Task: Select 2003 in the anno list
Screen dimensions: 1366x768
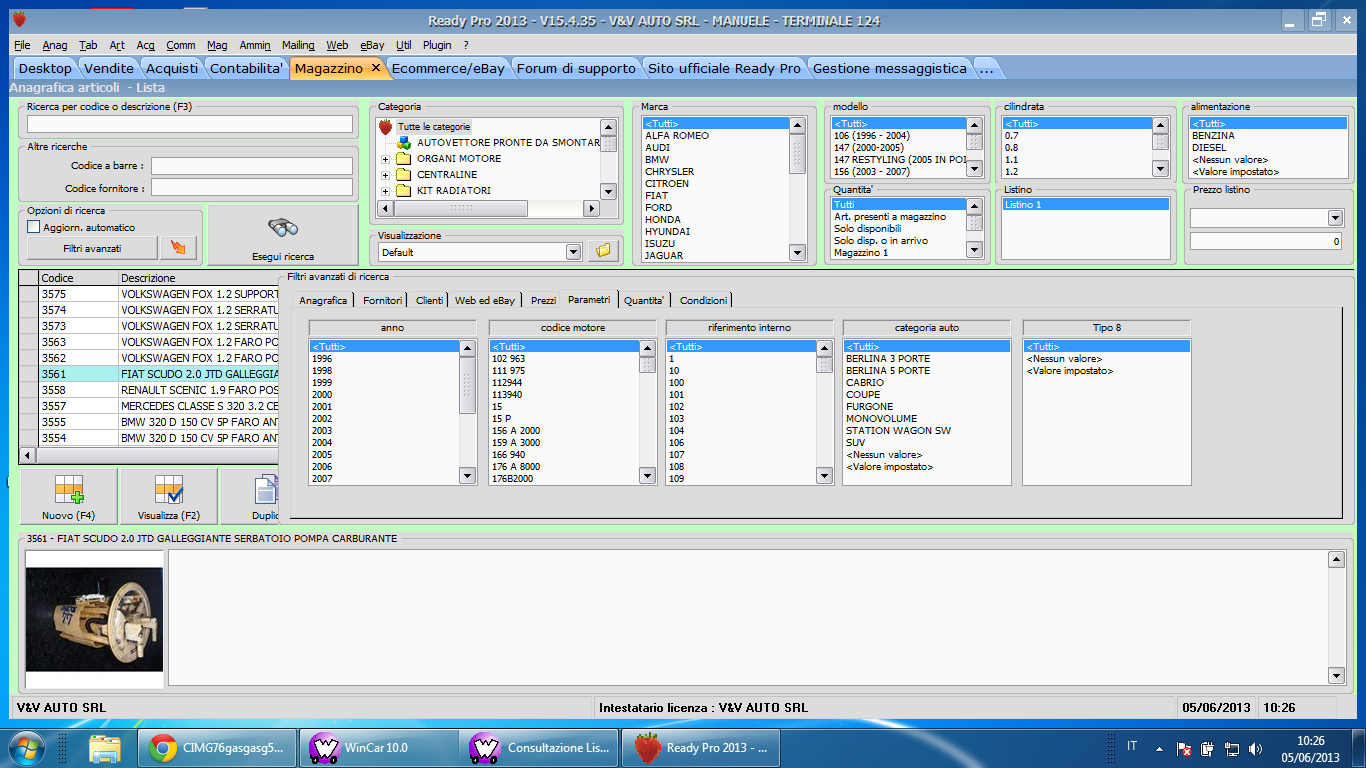Action: tap(384, 431)
